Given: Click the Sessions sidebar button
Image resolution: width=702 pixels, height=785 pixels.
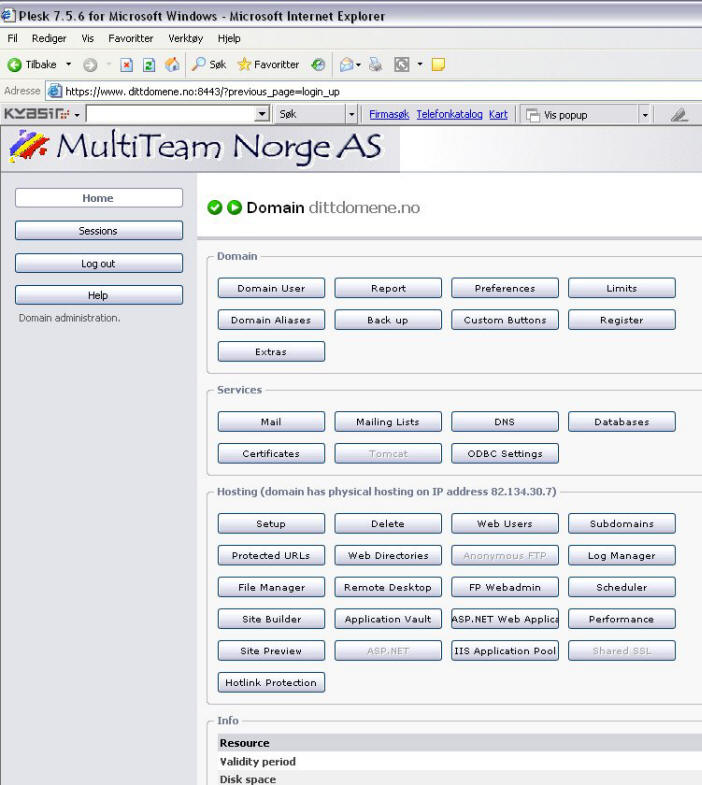Looking at the screenshot, I should [x=99, y=231].
